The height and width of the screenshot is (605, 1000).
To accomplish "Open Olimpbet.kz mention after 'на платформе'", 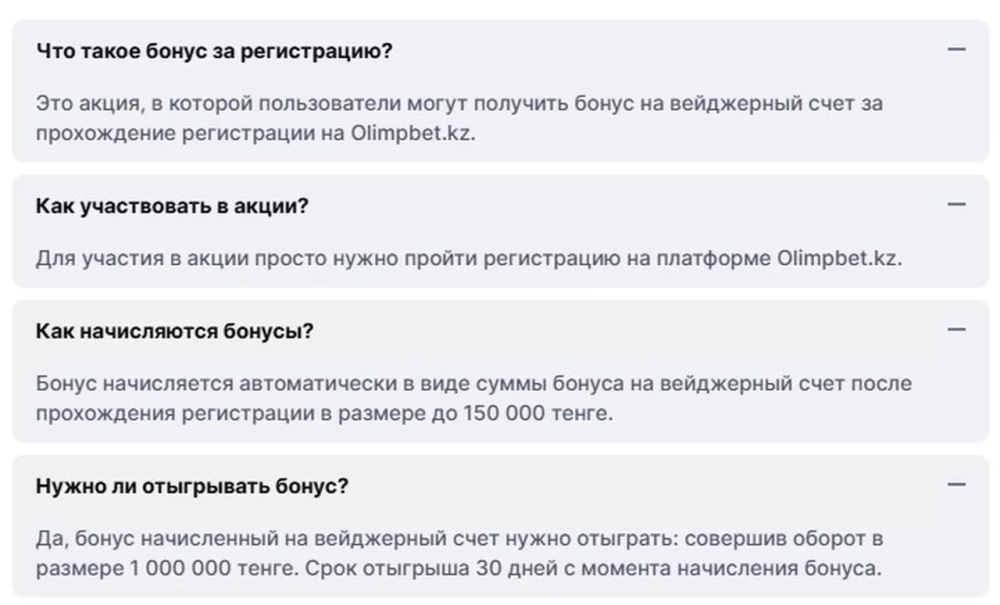I will [839, 258].
